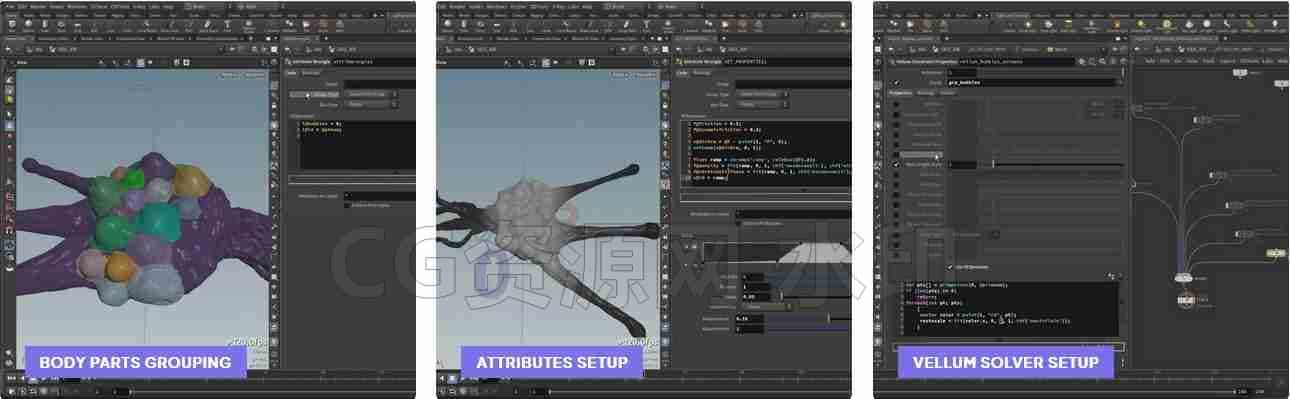Open the Output tab in Vellum Constraints panel

coord(946,92)
